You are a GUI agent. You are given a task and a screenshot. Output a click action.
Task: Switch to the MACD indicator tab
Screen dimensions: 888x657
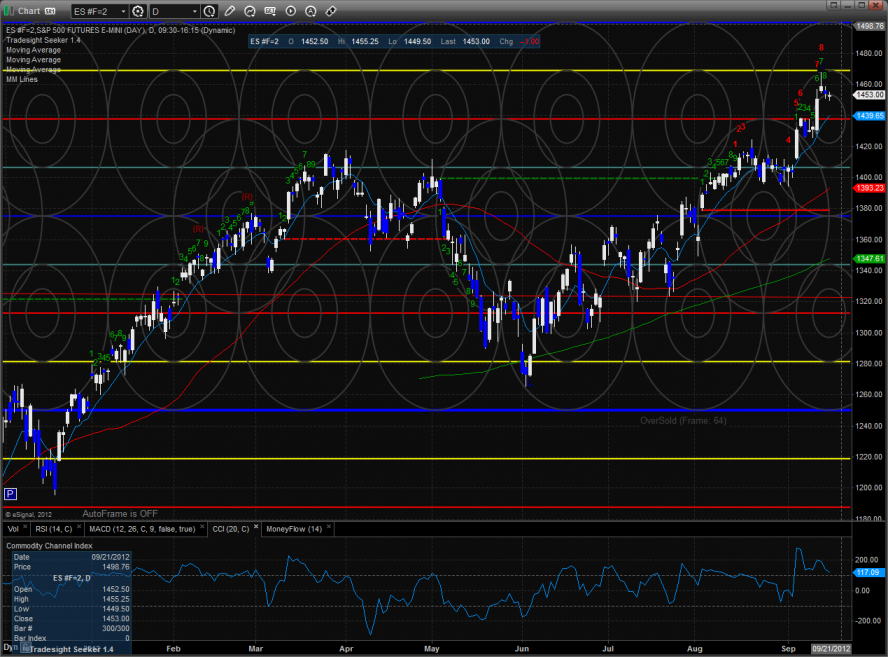142,528
